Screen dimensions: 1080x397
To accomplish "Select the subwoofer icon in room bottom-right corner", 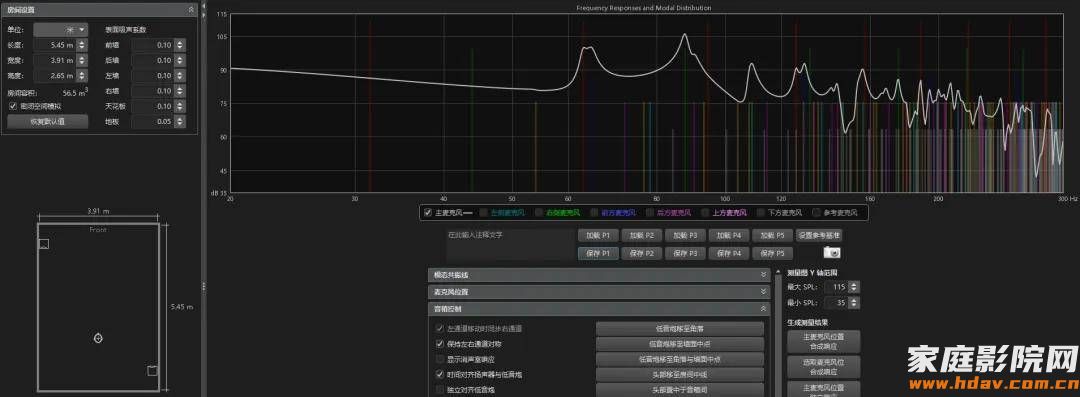I will click(x=152, y=371).
